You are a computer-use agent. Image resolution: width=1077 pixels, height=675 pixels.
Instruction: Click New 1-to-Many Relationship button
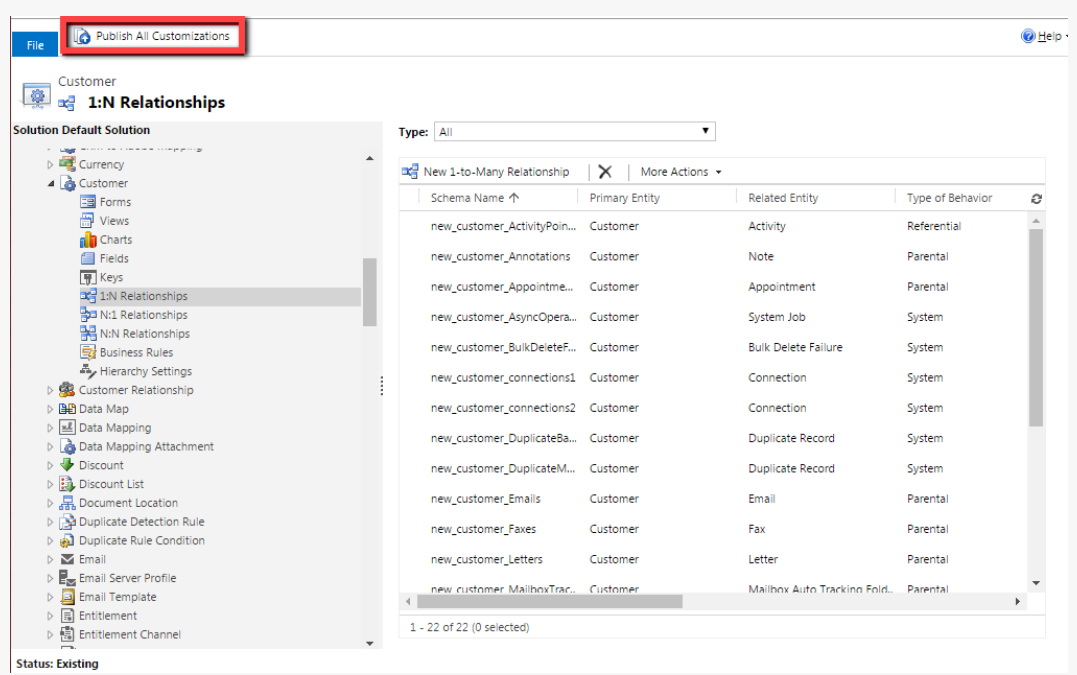pos(487,172)
